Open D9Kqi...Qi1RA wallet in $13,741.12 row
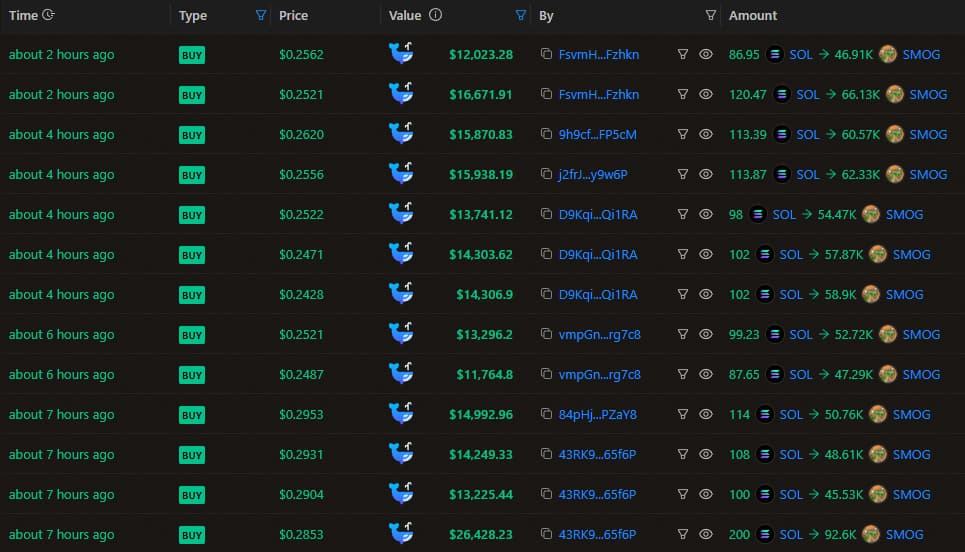Image resolution: width=965 pixels, height=552 pixels. click(x=598, y=214)
